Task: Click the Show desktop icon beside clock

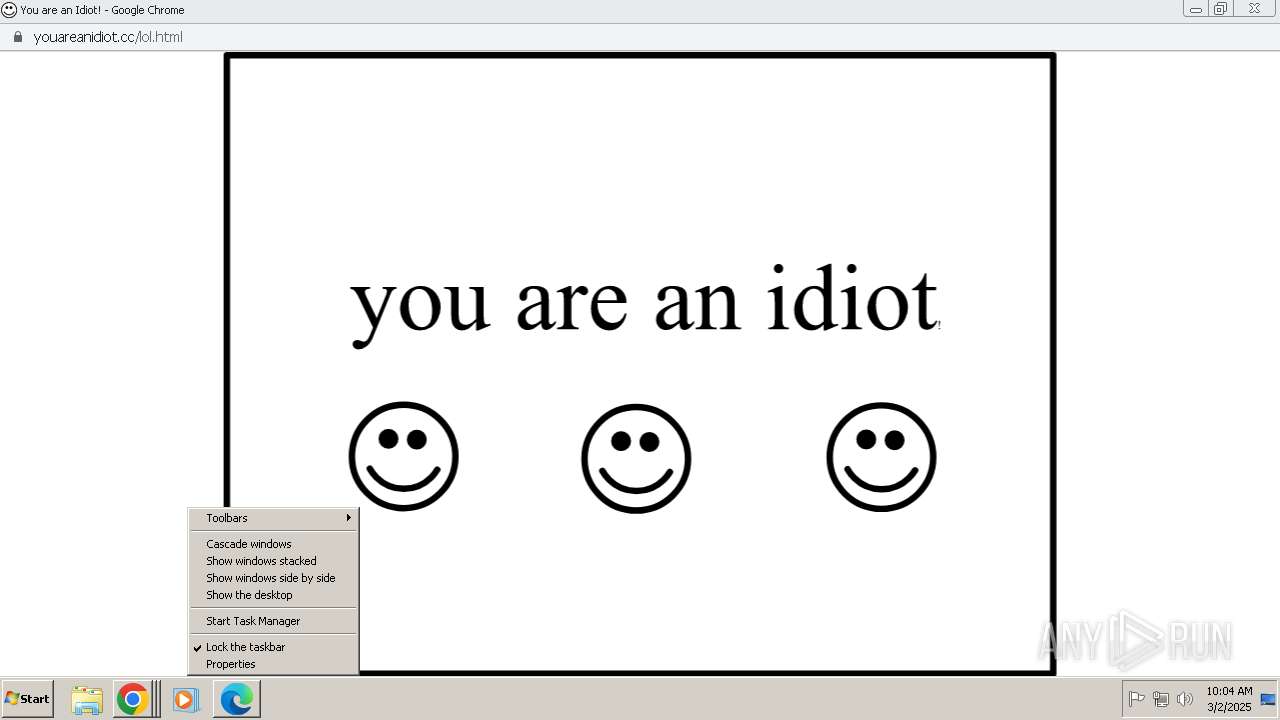Action: pos(1268,699)
